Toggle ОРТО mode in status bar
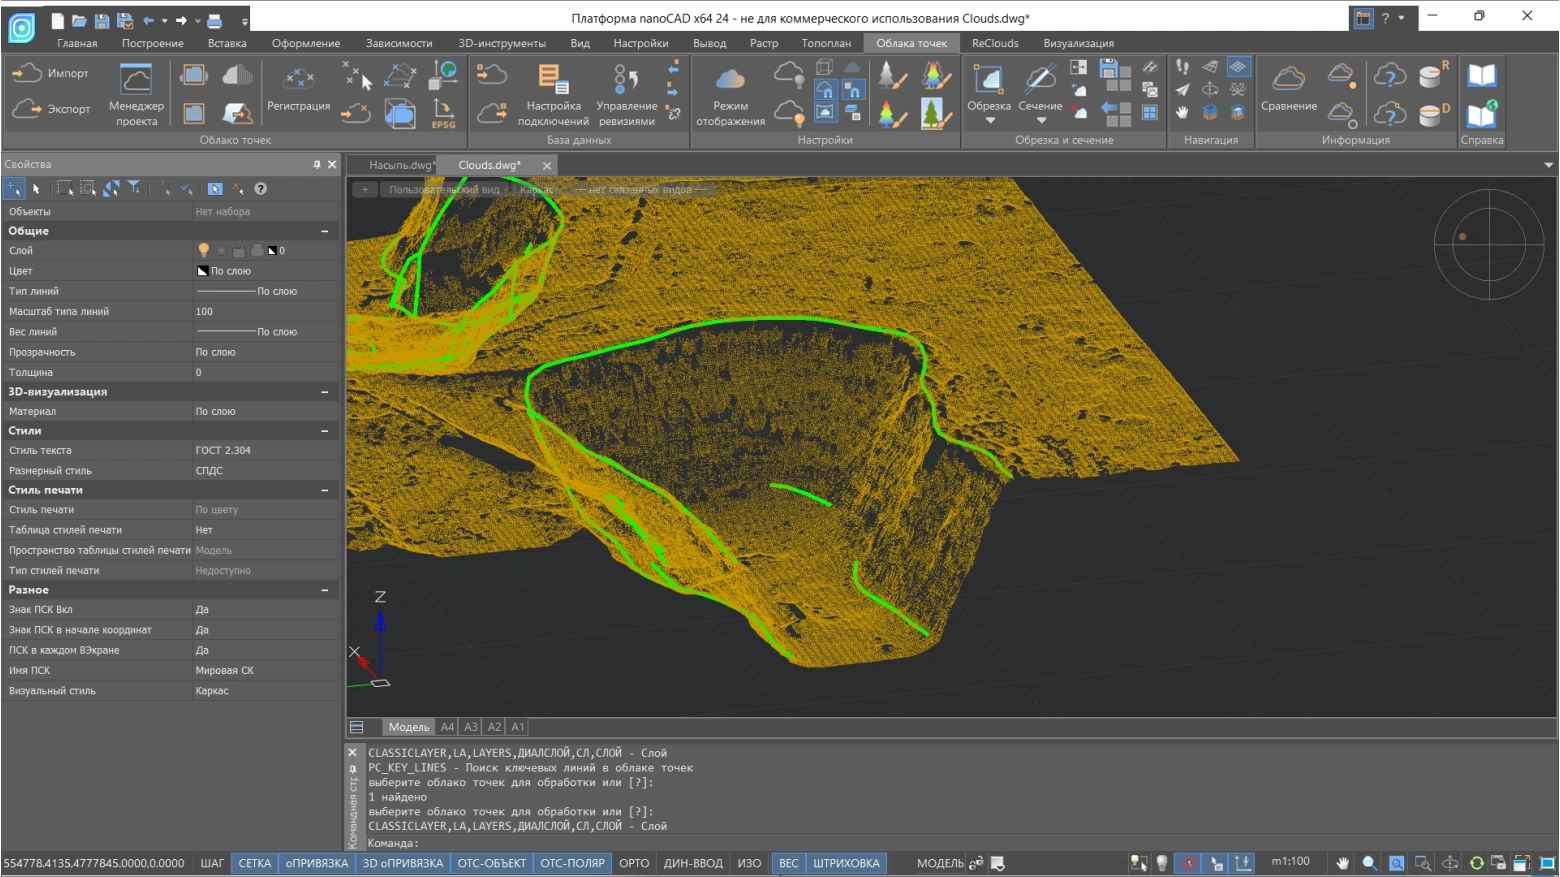This screenshot has width=1560, height=877. pyautogui.click(x=634, y=863)
